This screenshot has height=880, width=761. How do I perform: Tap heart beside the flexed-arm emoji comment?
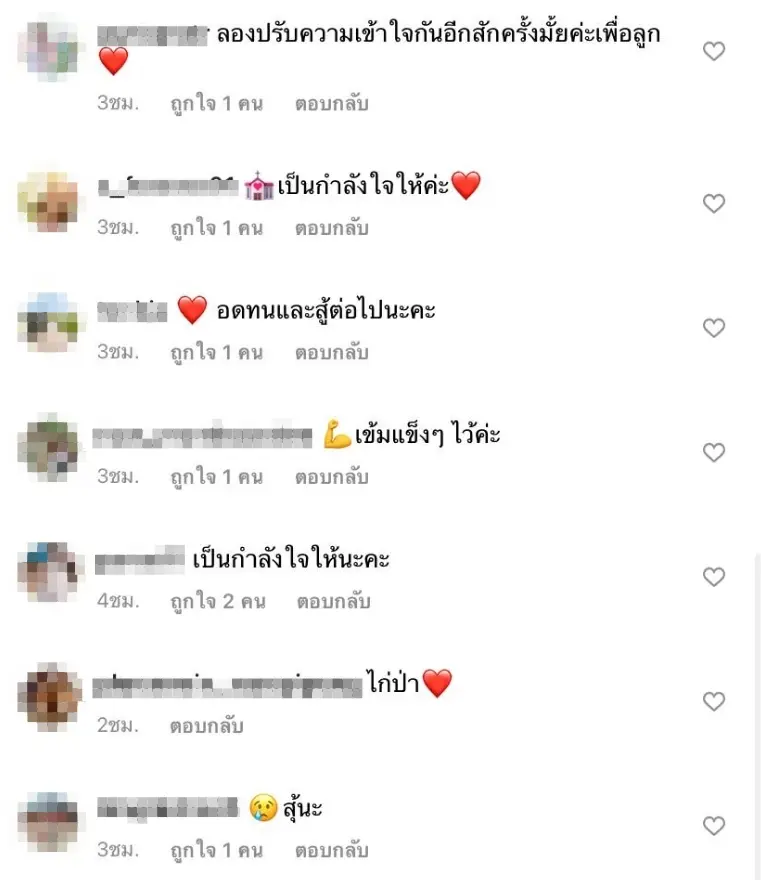(x=714, y=452)
